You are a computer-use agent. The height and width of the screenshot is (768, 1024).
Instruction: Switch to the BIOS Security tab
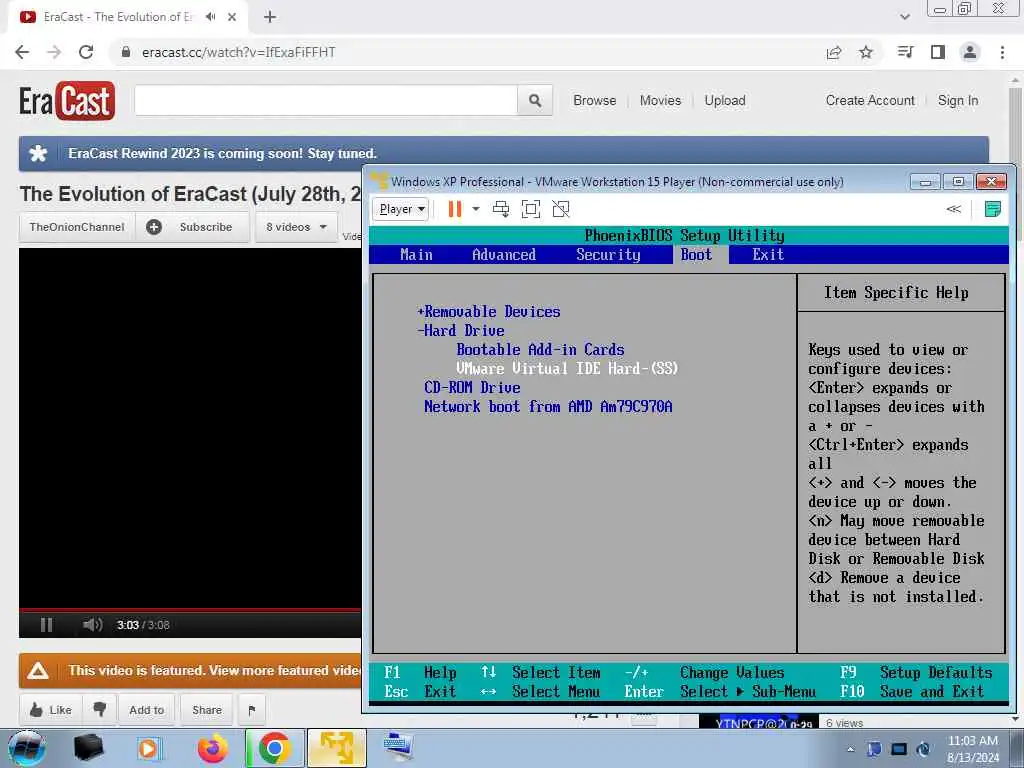coord(608,255)
